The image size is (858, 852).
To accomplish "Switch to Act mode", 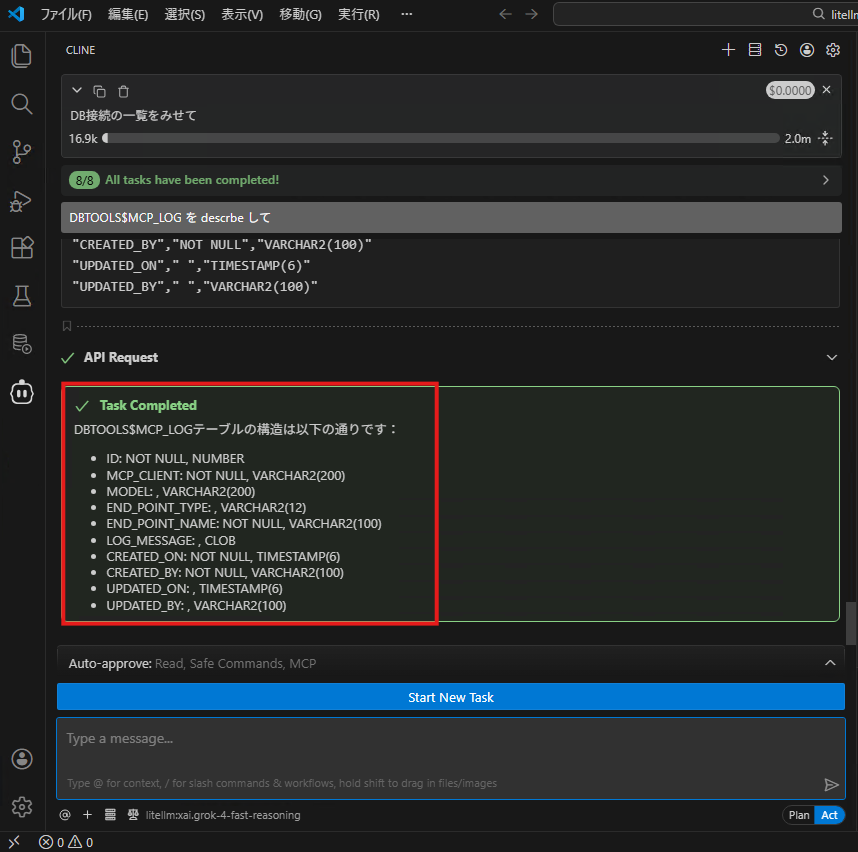I will (829, 815).
